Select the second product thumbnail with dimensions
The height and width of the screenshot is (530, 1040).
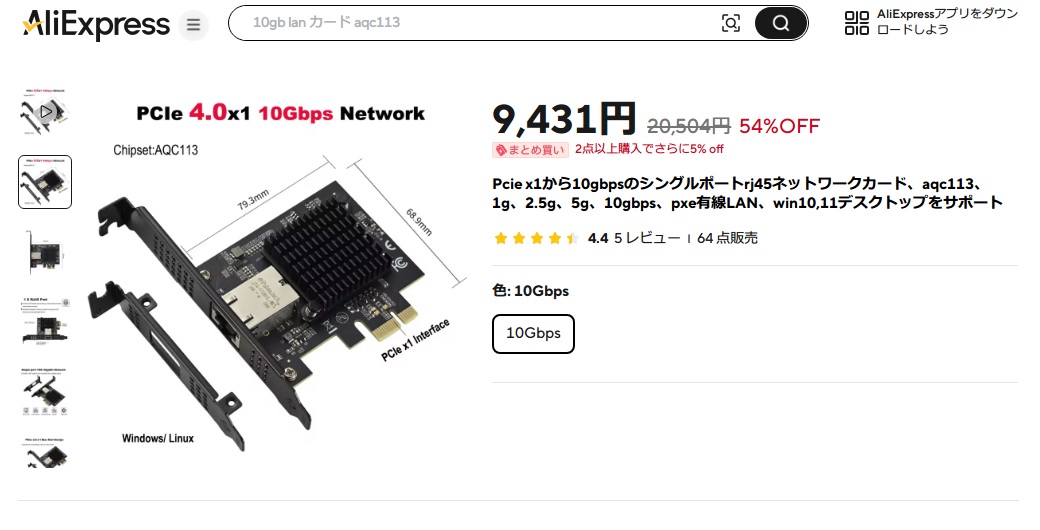point(45,182)
